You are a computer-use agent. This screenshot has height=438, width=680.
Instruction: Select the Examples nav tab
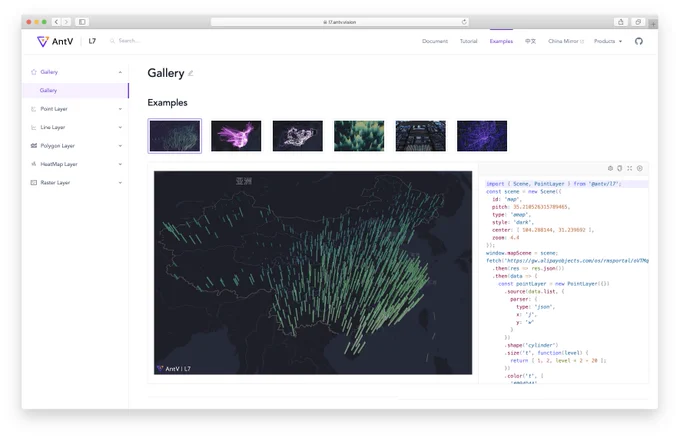(x=501, y=41)
